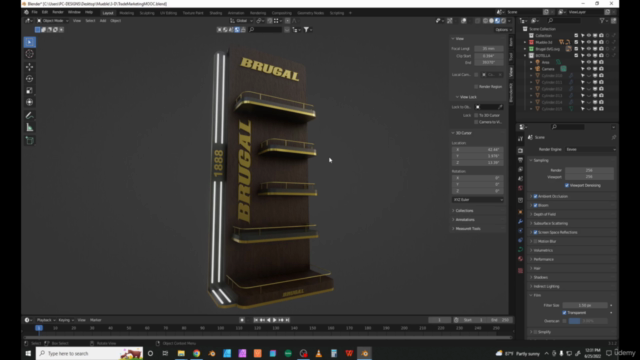Toggle Film Transparent checkbox
Image resolution: width=640 pixels, height=360 pixels.
(x=564, y=313)
